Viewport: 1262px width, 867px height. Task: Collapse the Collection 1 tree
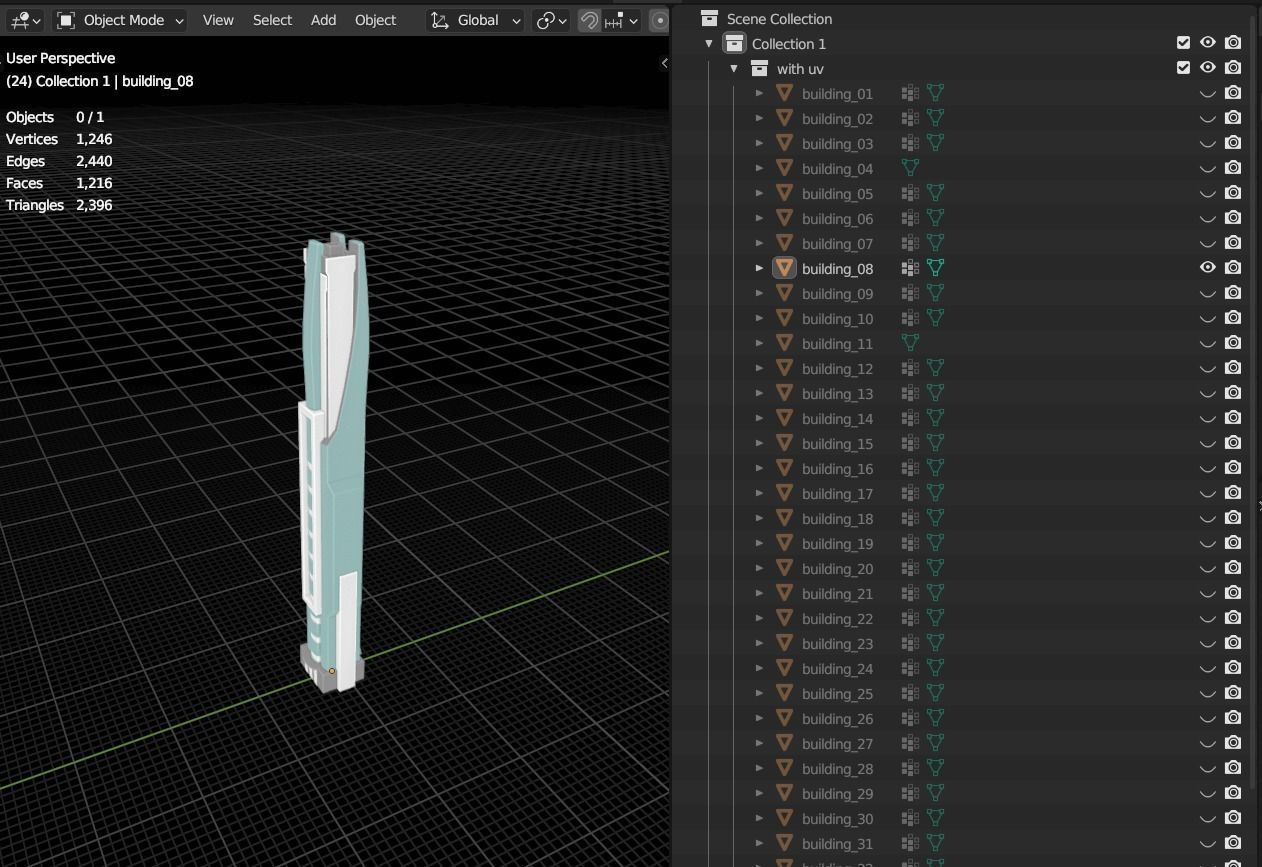pyautogui.click(x=709, y=44)
